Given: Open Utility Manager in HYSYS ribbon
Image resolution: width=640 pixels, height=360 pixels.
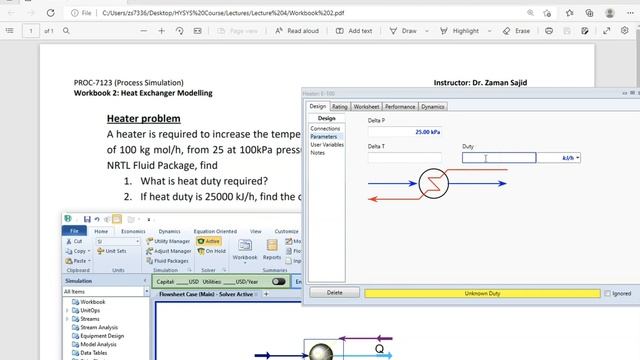Looking at the screenshot, I should (168, 241).
